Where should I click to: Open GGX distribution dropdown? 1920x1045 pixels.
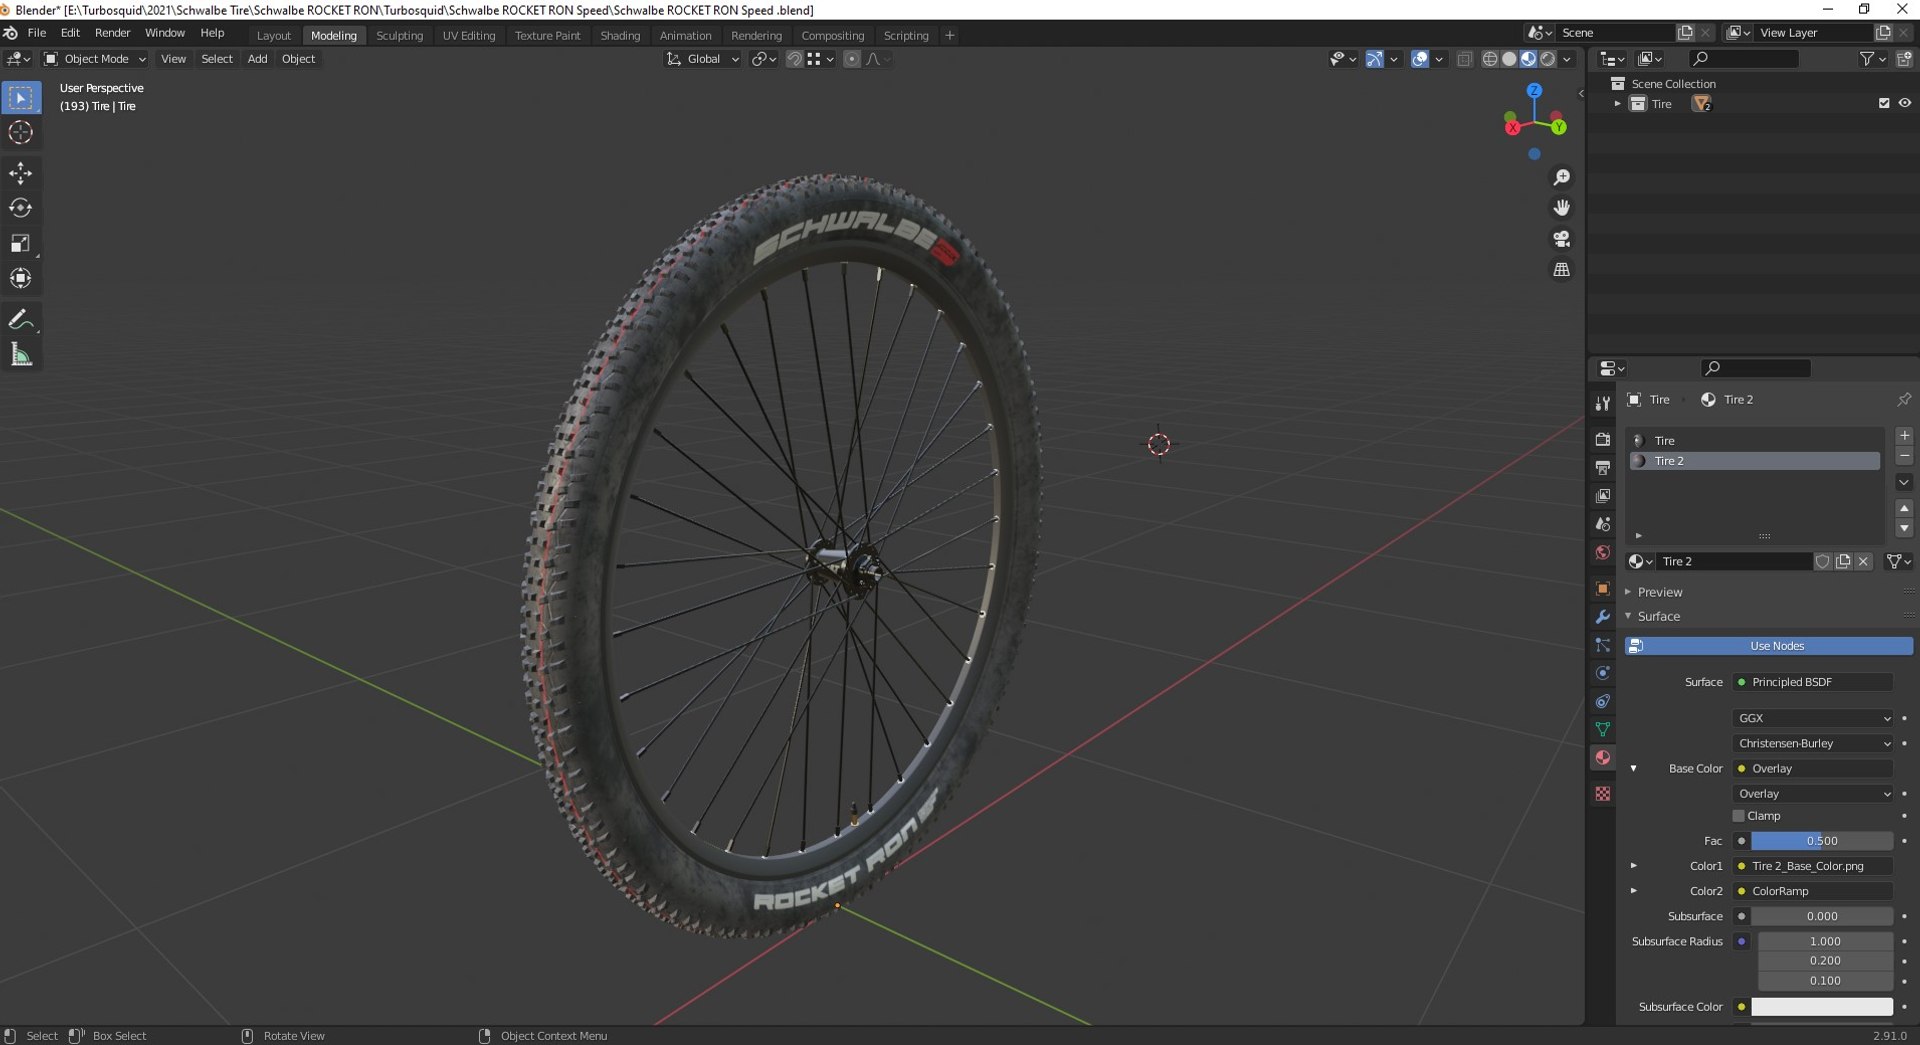(1813, 719)
